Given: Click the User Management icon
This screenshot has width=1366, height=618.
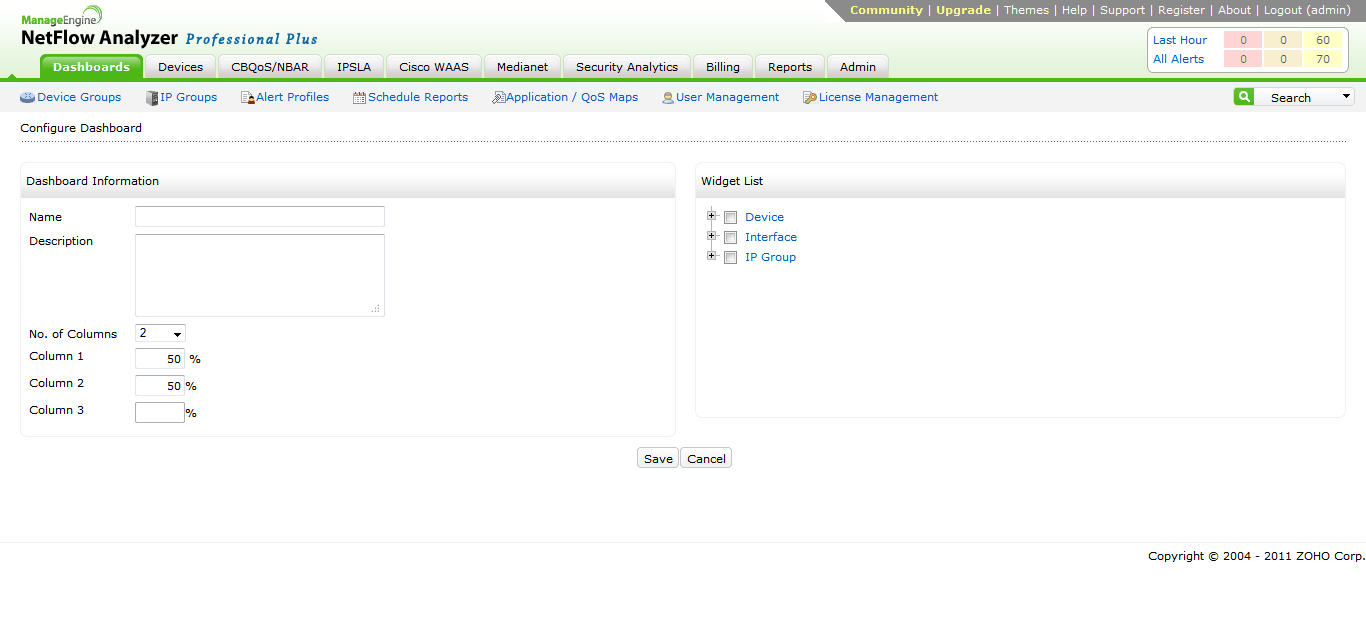Looking at the screenshot, I should click(668, 98).
